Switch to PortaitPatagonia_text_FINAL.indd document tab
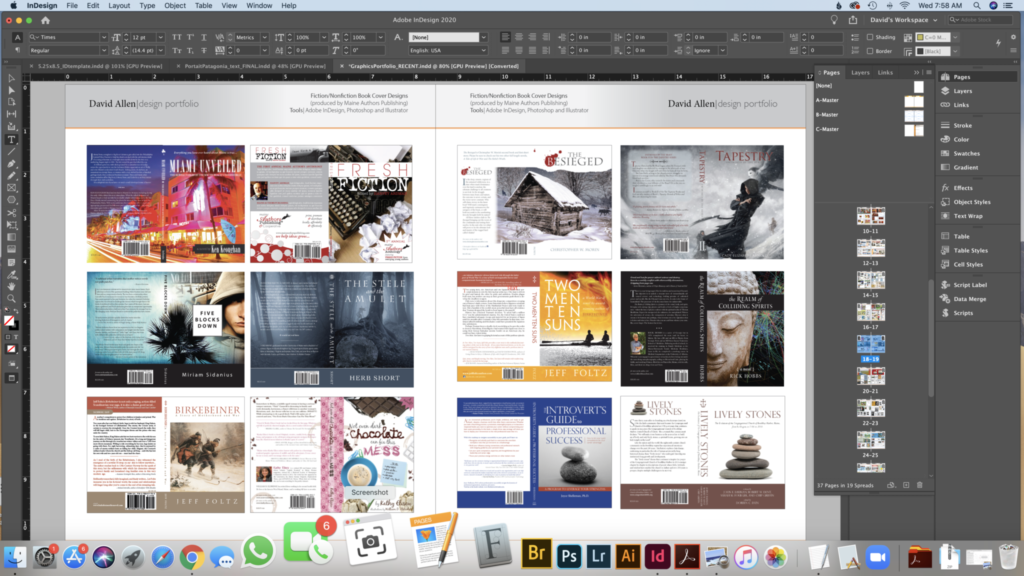The height and width of the screenshot is (576, 1024). pyautogui.click(x=255, y=66)
